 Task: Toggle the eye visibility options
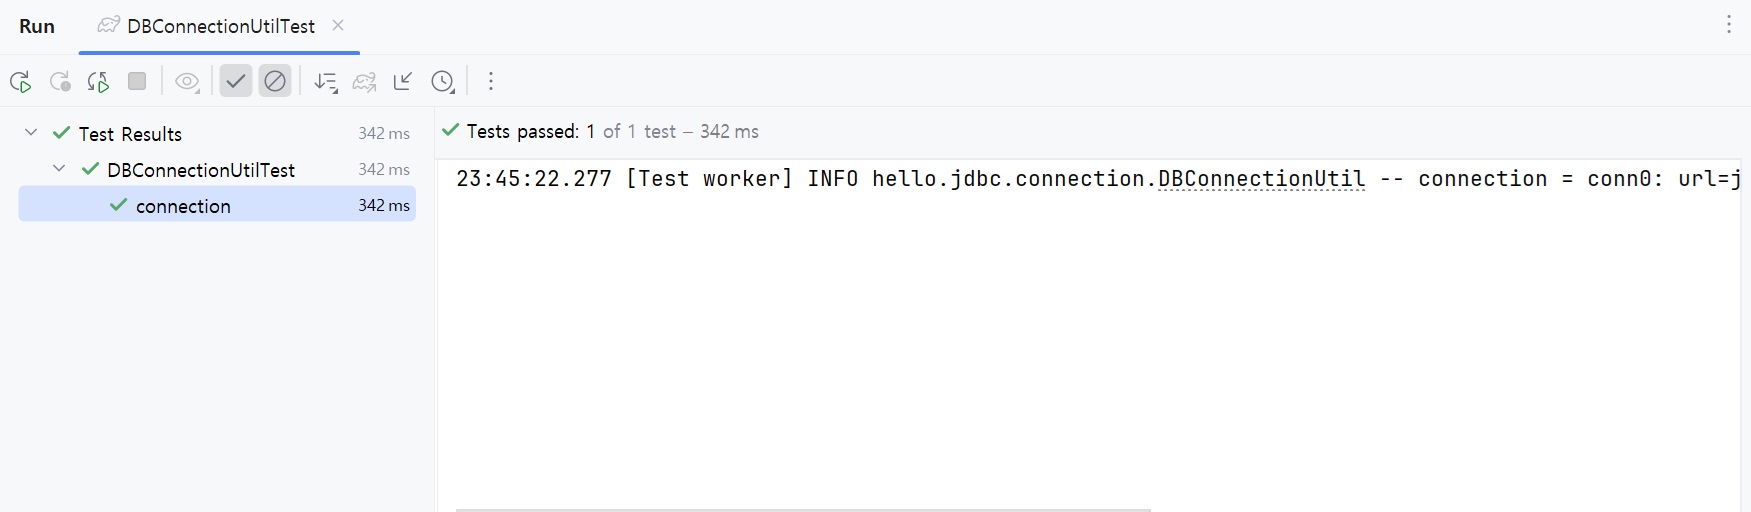coord(187,82)
